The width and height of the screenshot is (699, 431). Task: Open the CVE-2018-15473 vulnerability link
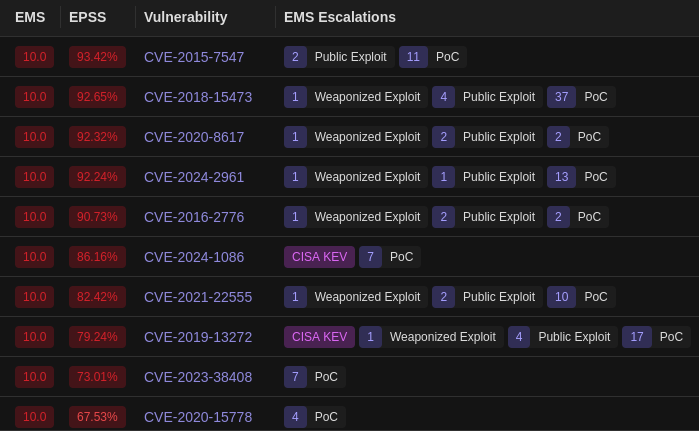(198, 97)
